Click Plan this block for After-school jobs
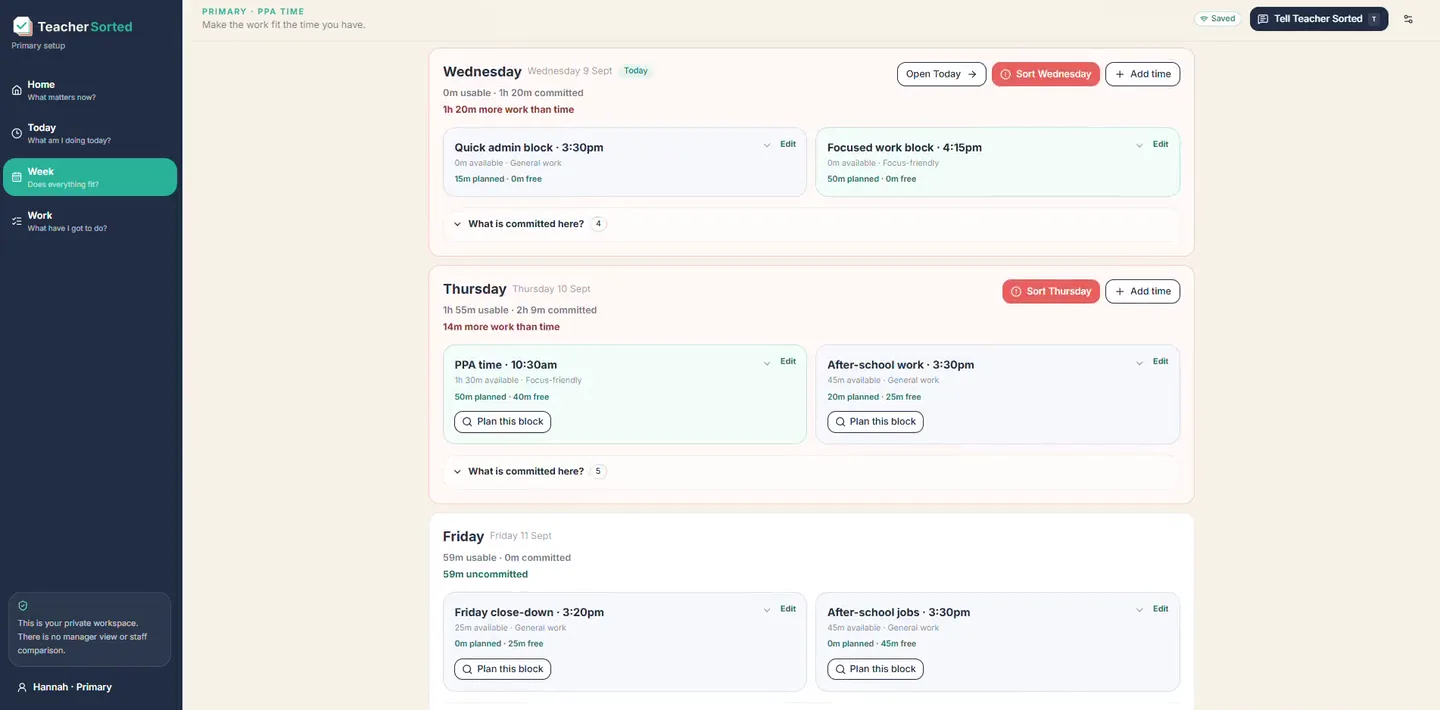The width and height of the screenshot is (1440, 710). click(875, 669)
